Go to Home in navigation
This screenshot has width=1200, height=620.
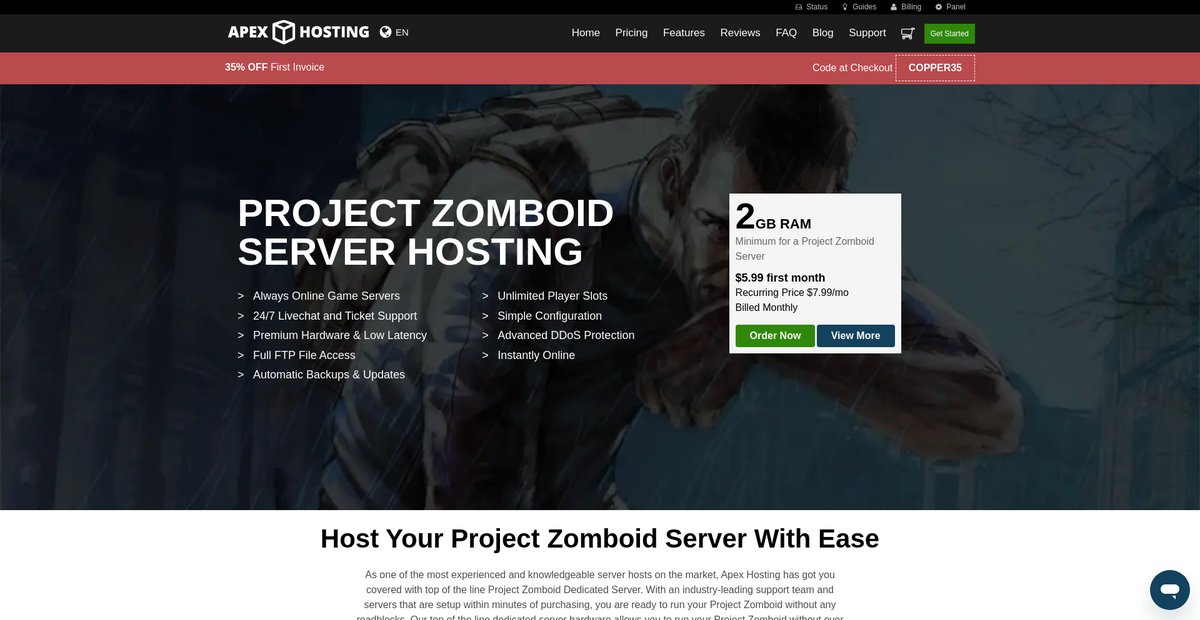click(586, 33)
